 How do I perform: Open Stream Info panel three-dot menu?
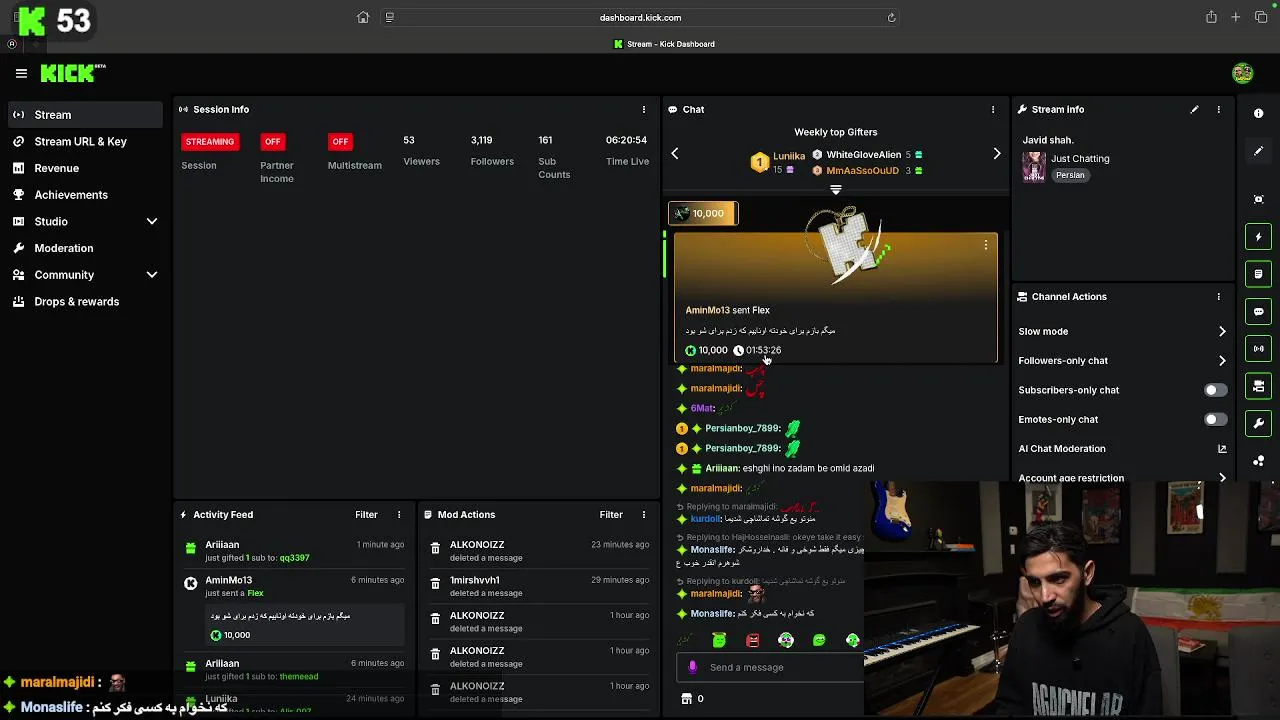1218,109
